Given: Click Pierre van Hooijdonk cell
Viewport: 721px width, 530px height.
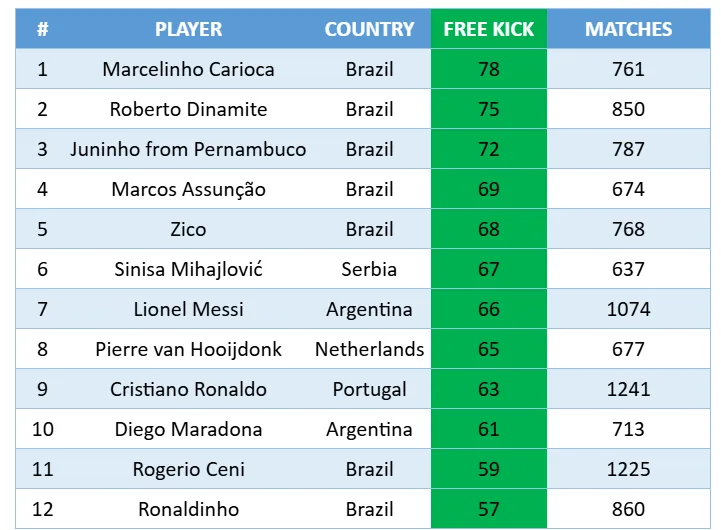Looking at the screenshot, I should click(188, 349).
